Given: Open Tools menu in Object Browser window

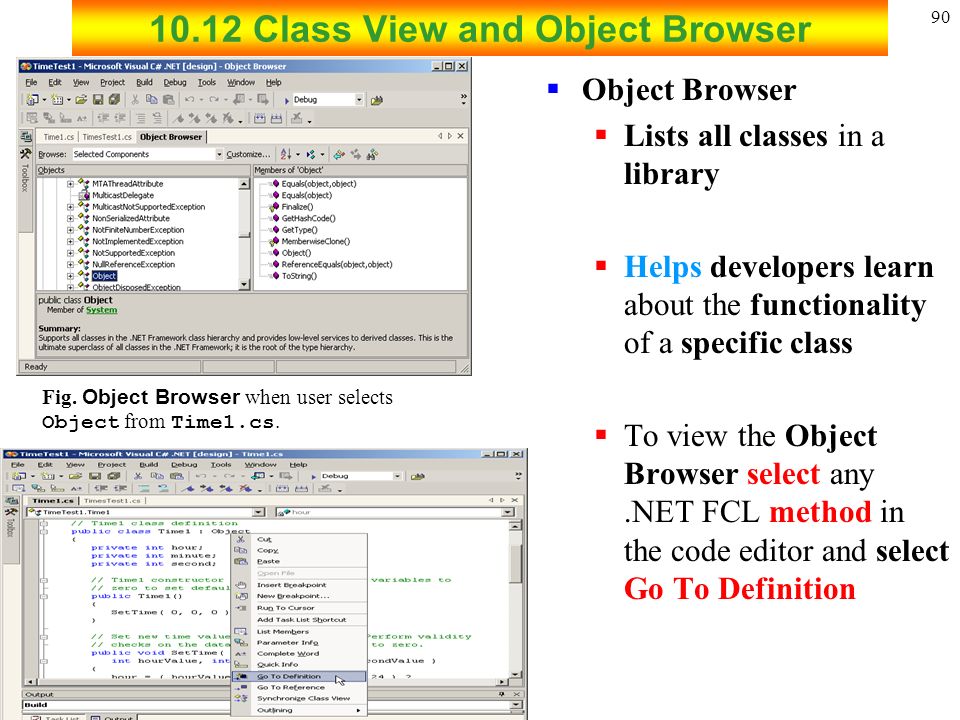Looking at the screenshot, I should pyautogui.click(x=206, y=82).
